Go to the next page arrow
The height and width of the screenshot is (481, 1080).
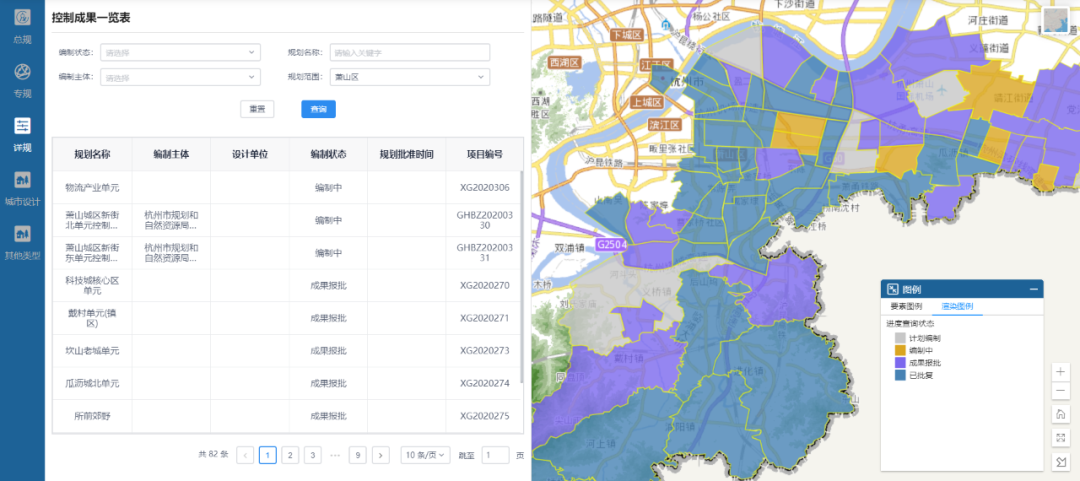click(381, 455)
